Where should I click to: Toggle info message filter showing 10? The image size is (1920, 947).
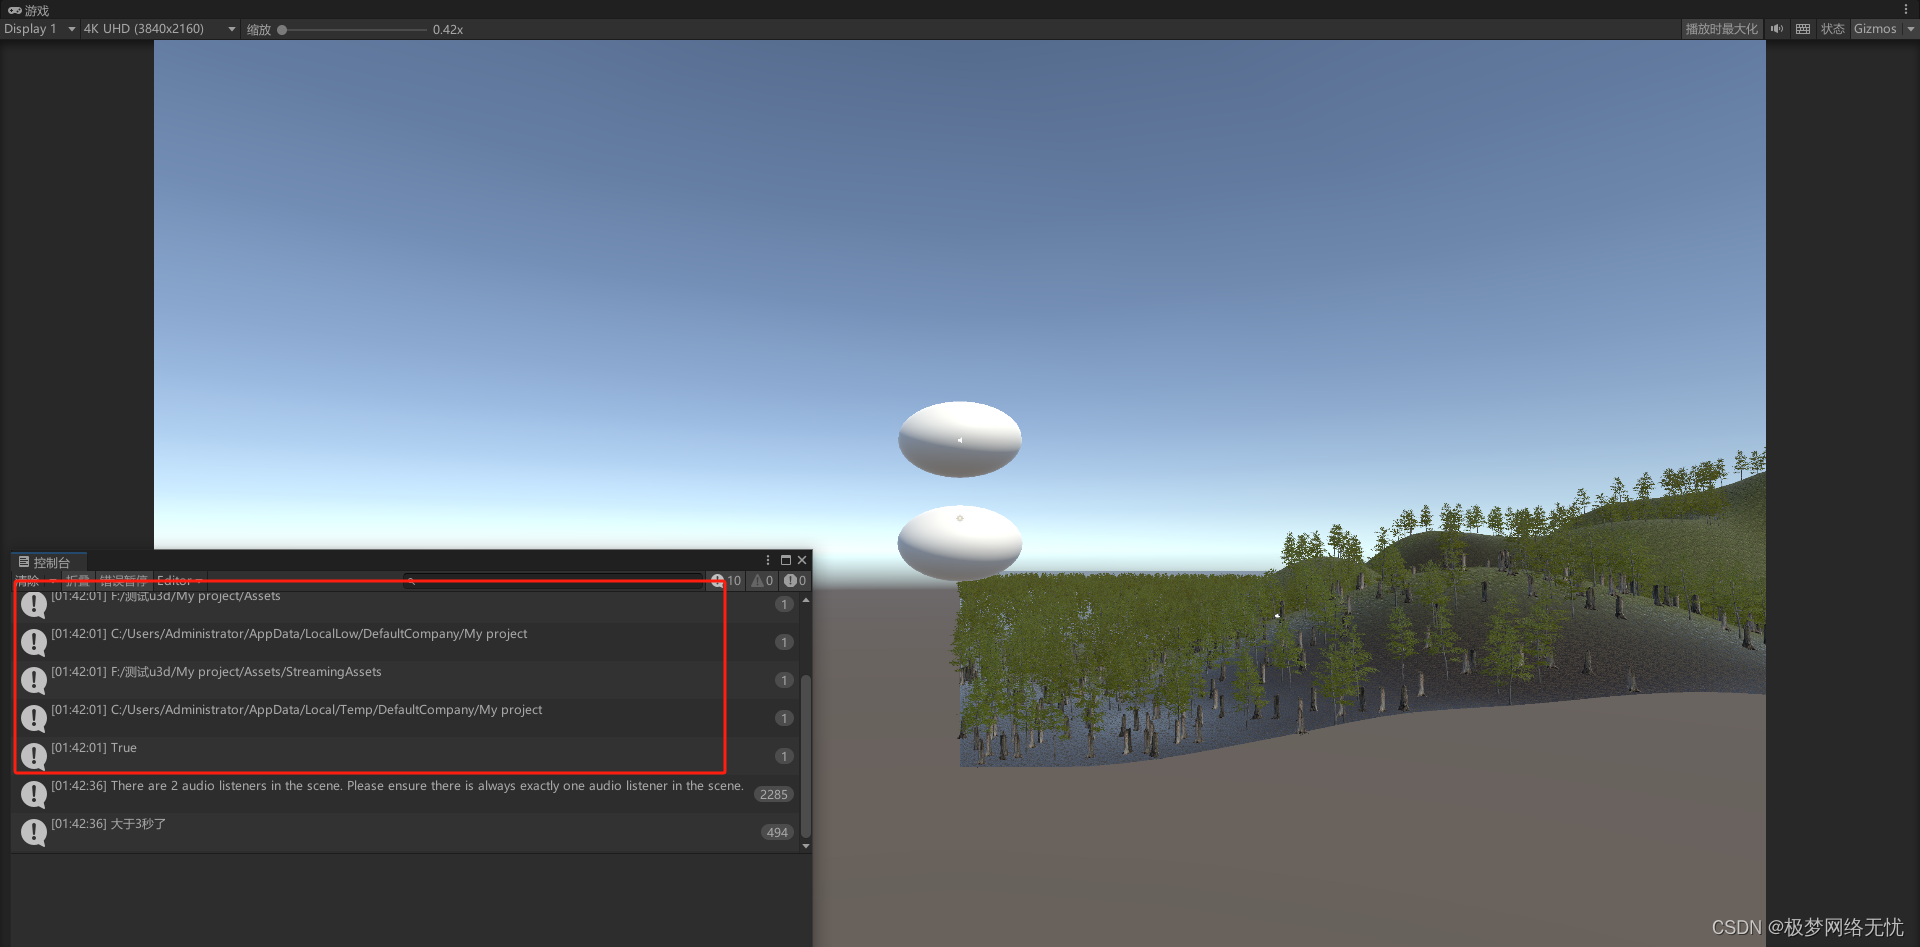pos(726,581)
